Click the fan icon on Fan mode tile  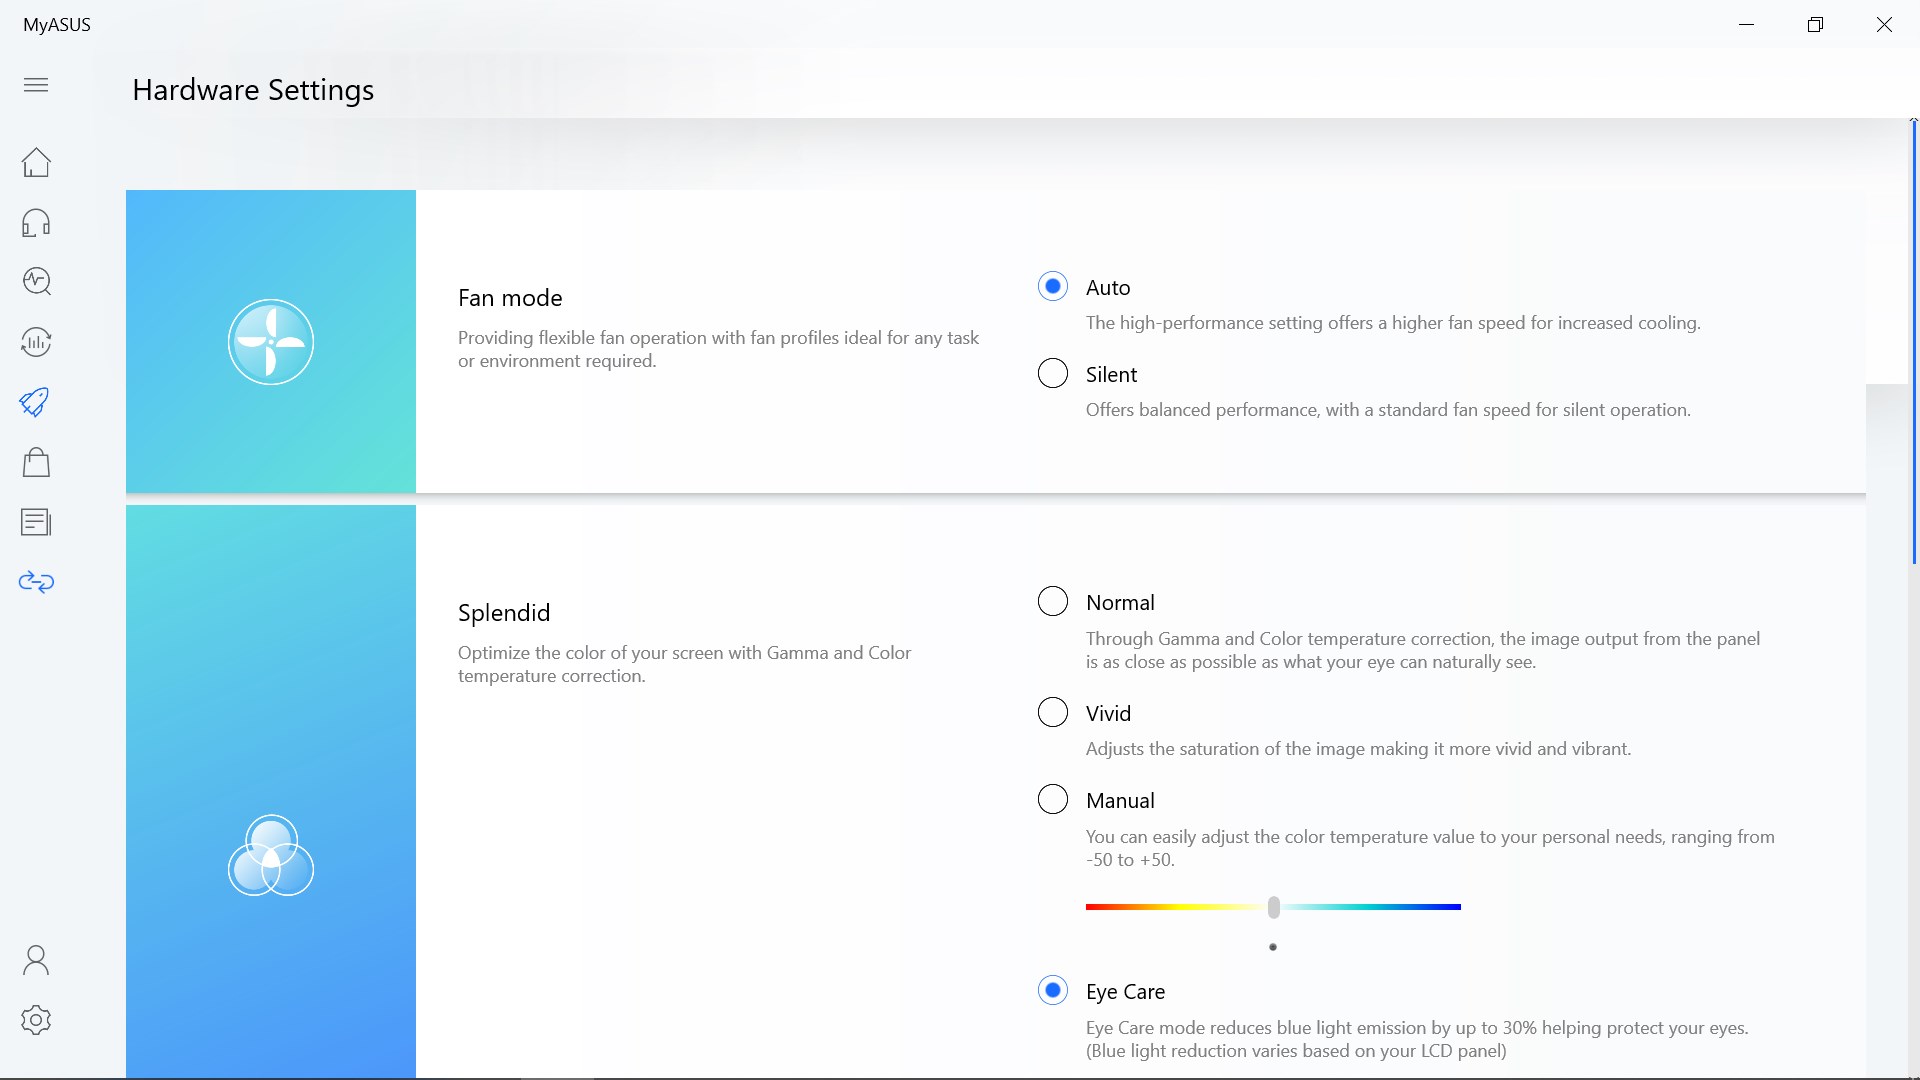coord(271,342)
